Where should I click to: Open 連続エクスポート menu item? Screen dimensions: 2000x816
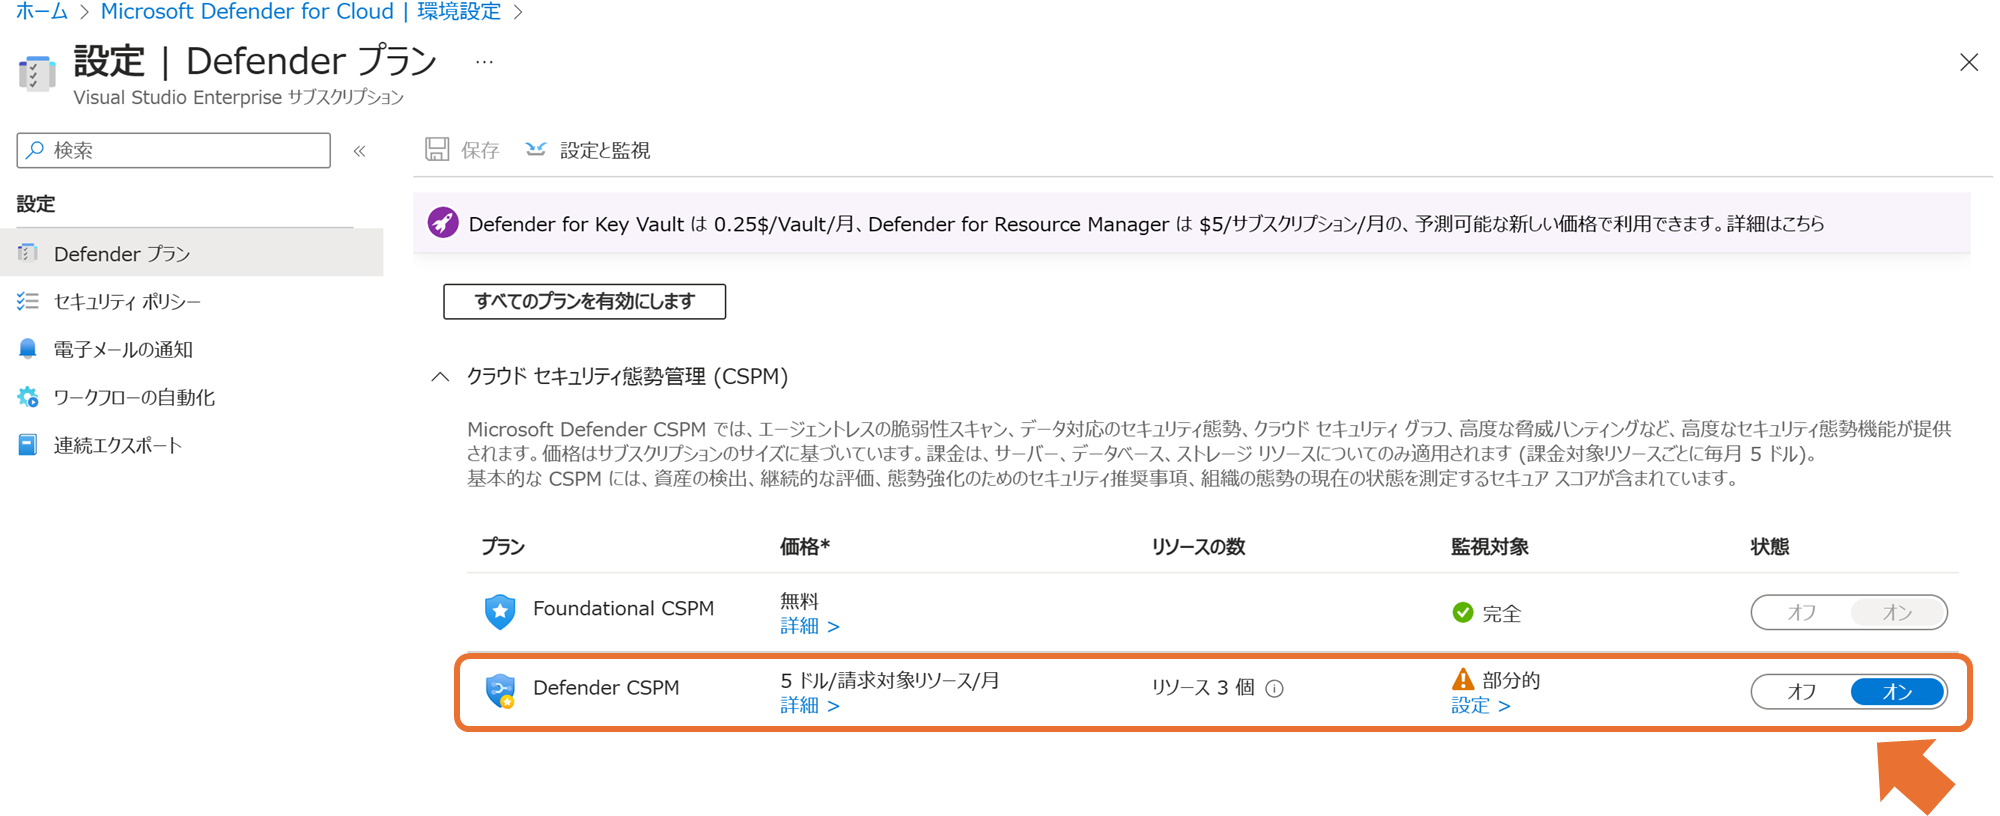[x=118, y=445]
